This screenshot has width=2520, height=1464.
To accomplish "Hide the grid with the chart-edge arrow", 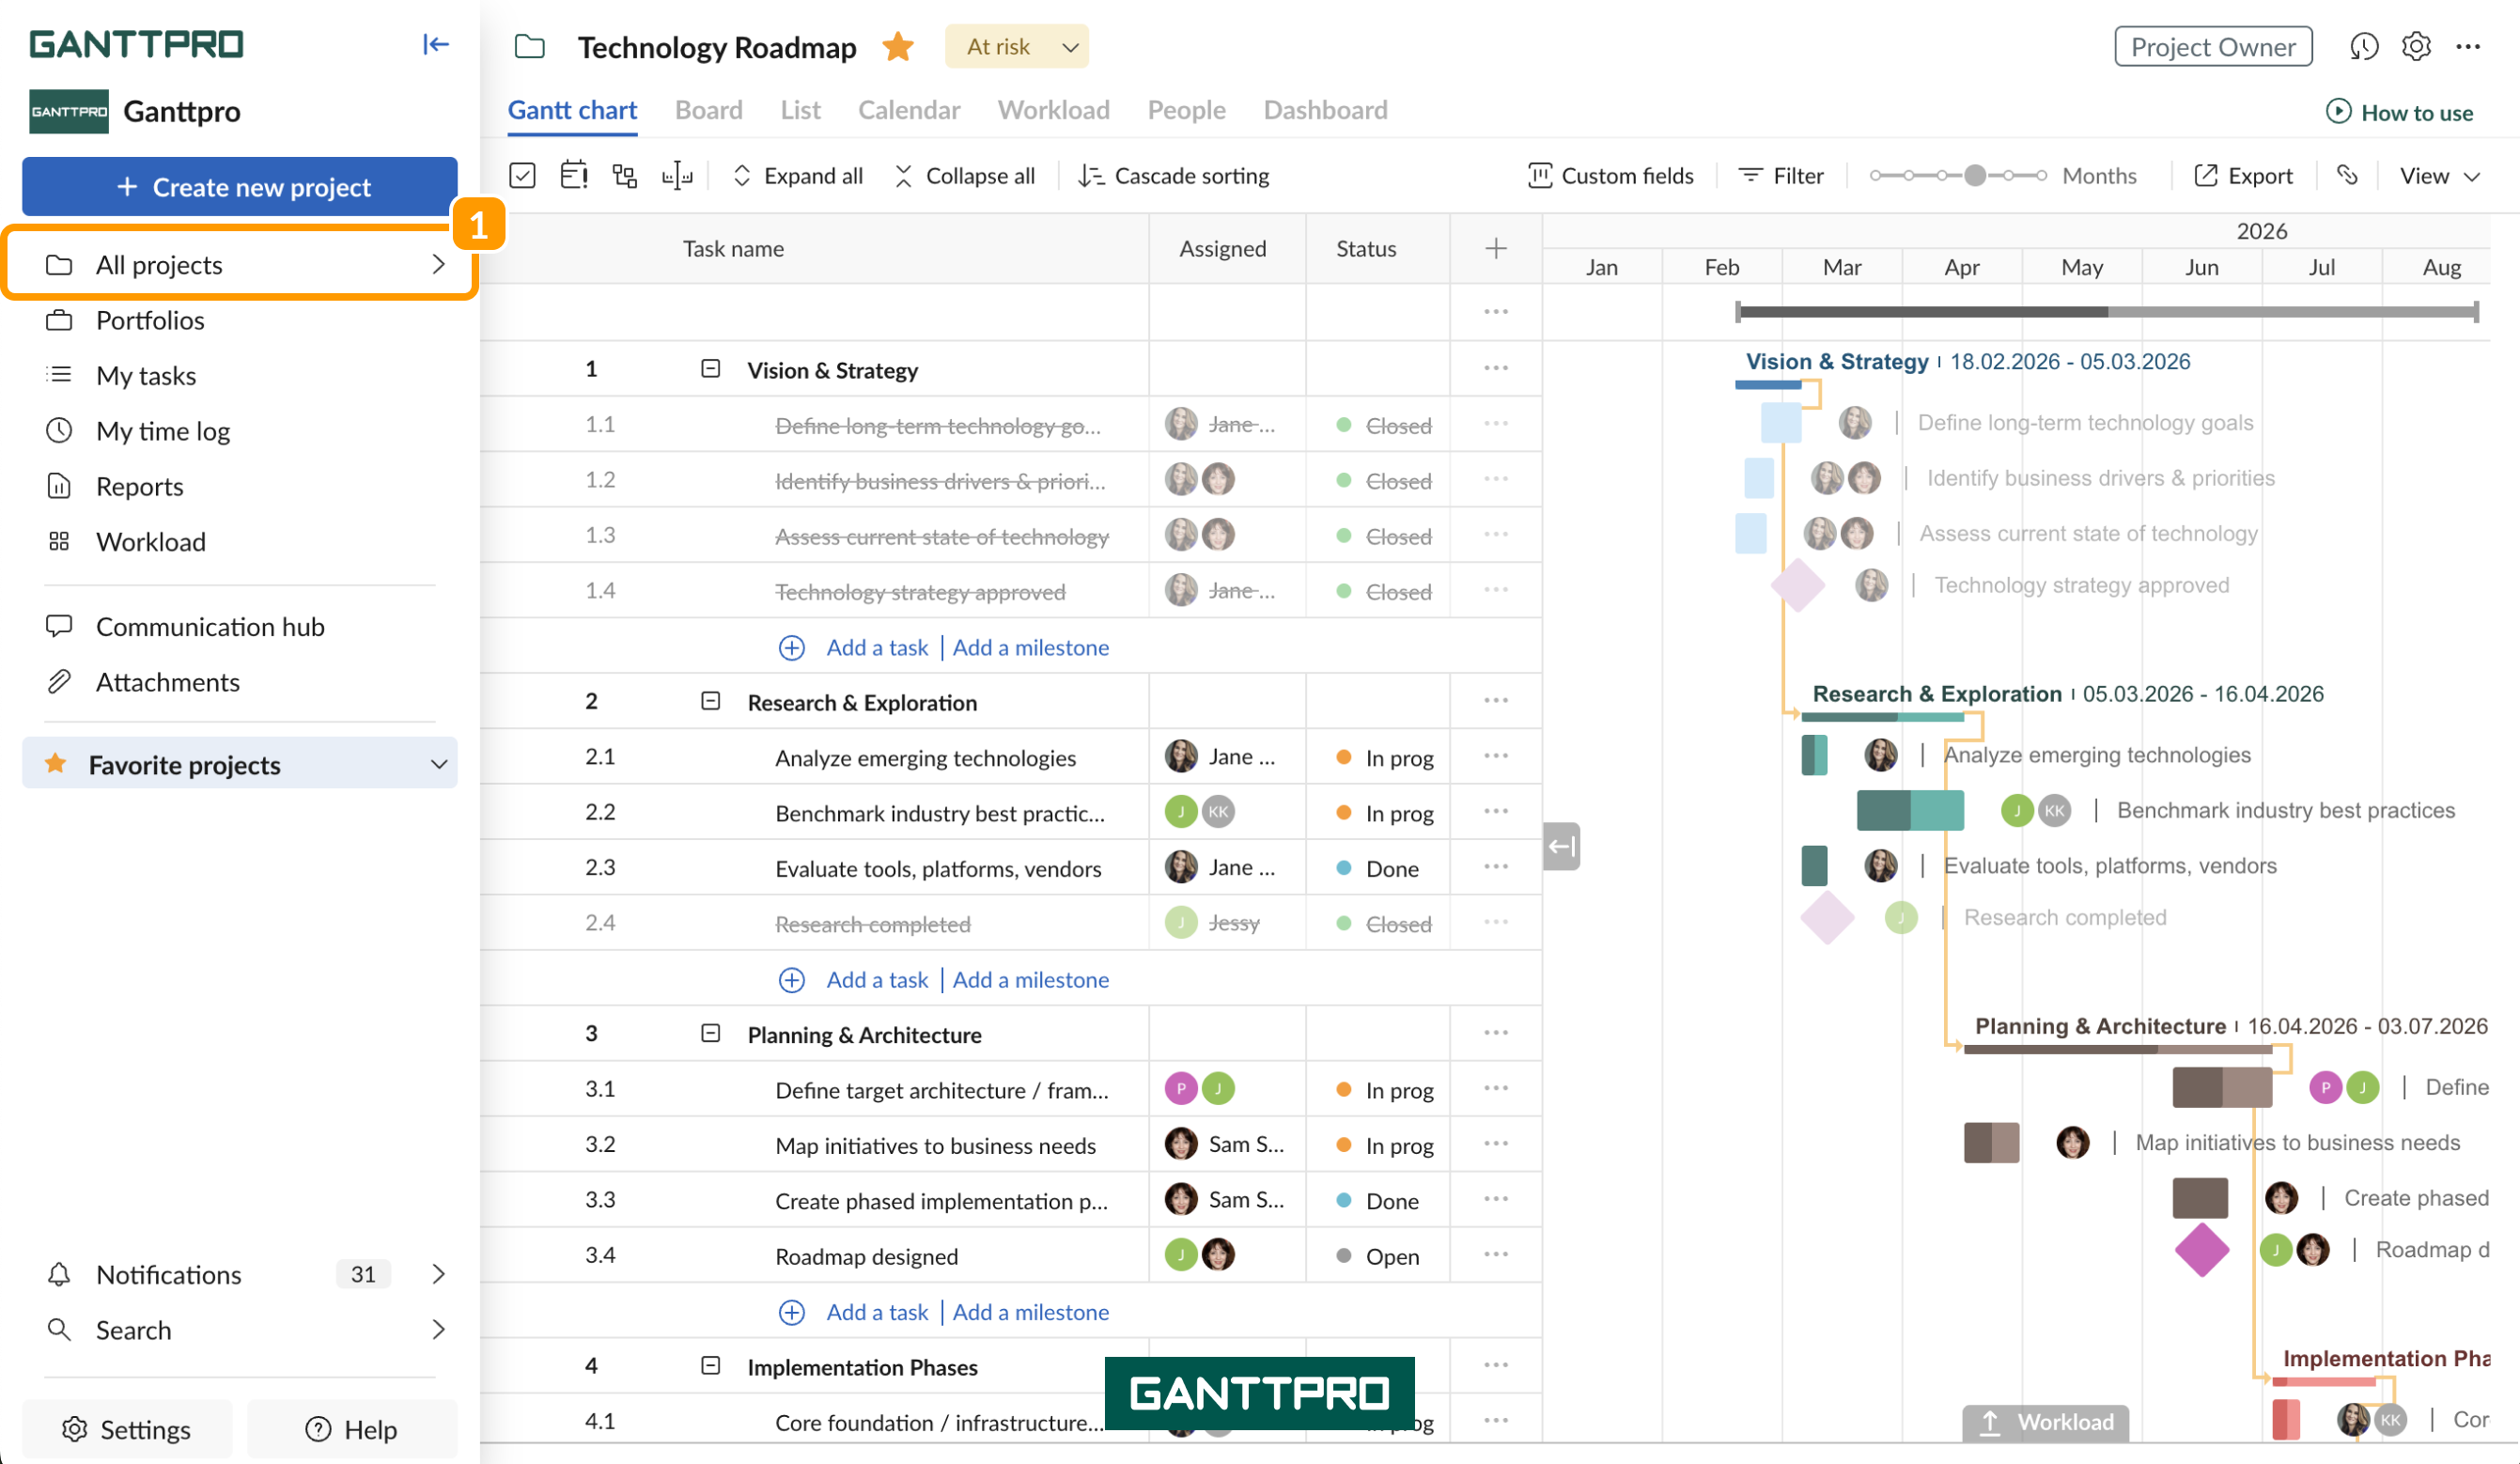I will pos(1560,846).
